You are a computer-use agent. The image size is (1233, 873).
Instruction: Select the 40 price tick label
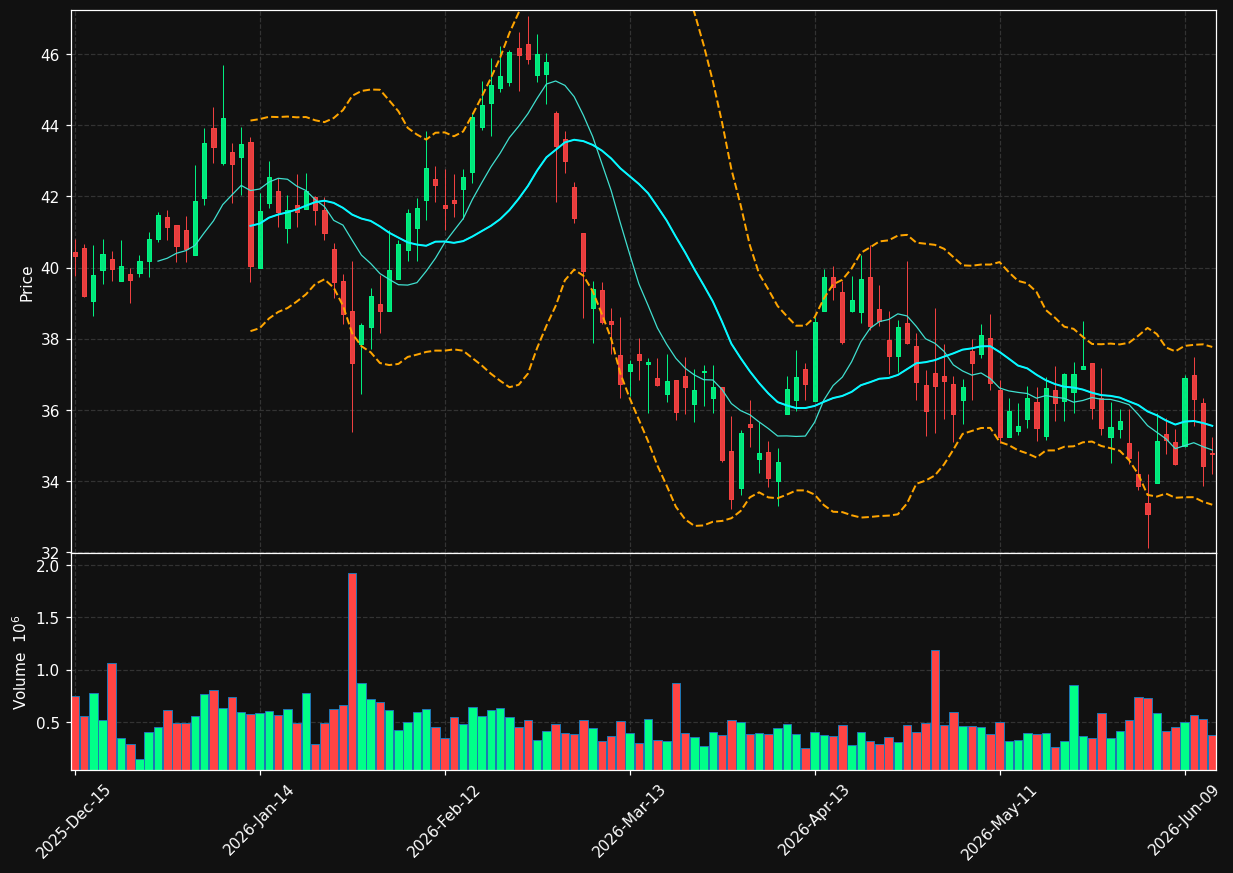49,269
